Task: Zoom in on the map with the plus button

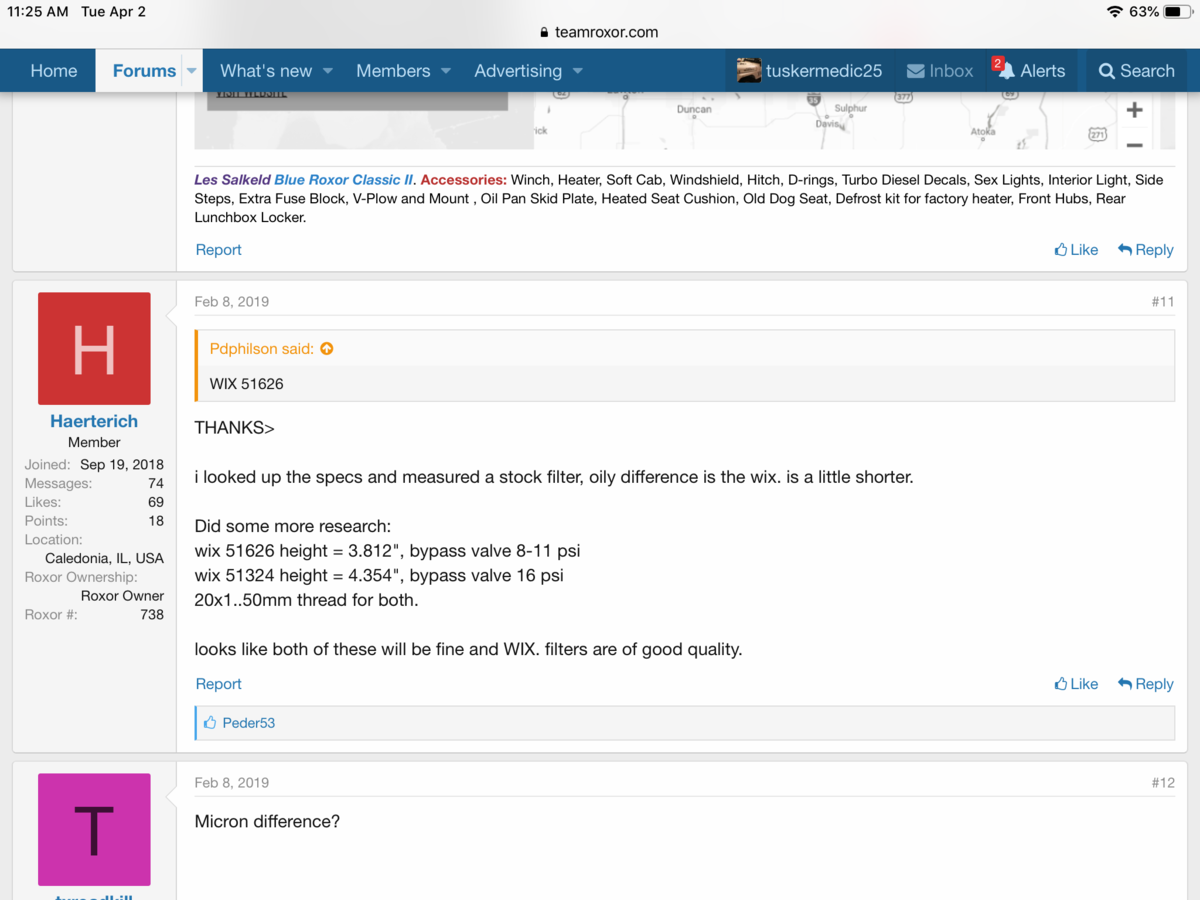Action: click(1134, 110)
